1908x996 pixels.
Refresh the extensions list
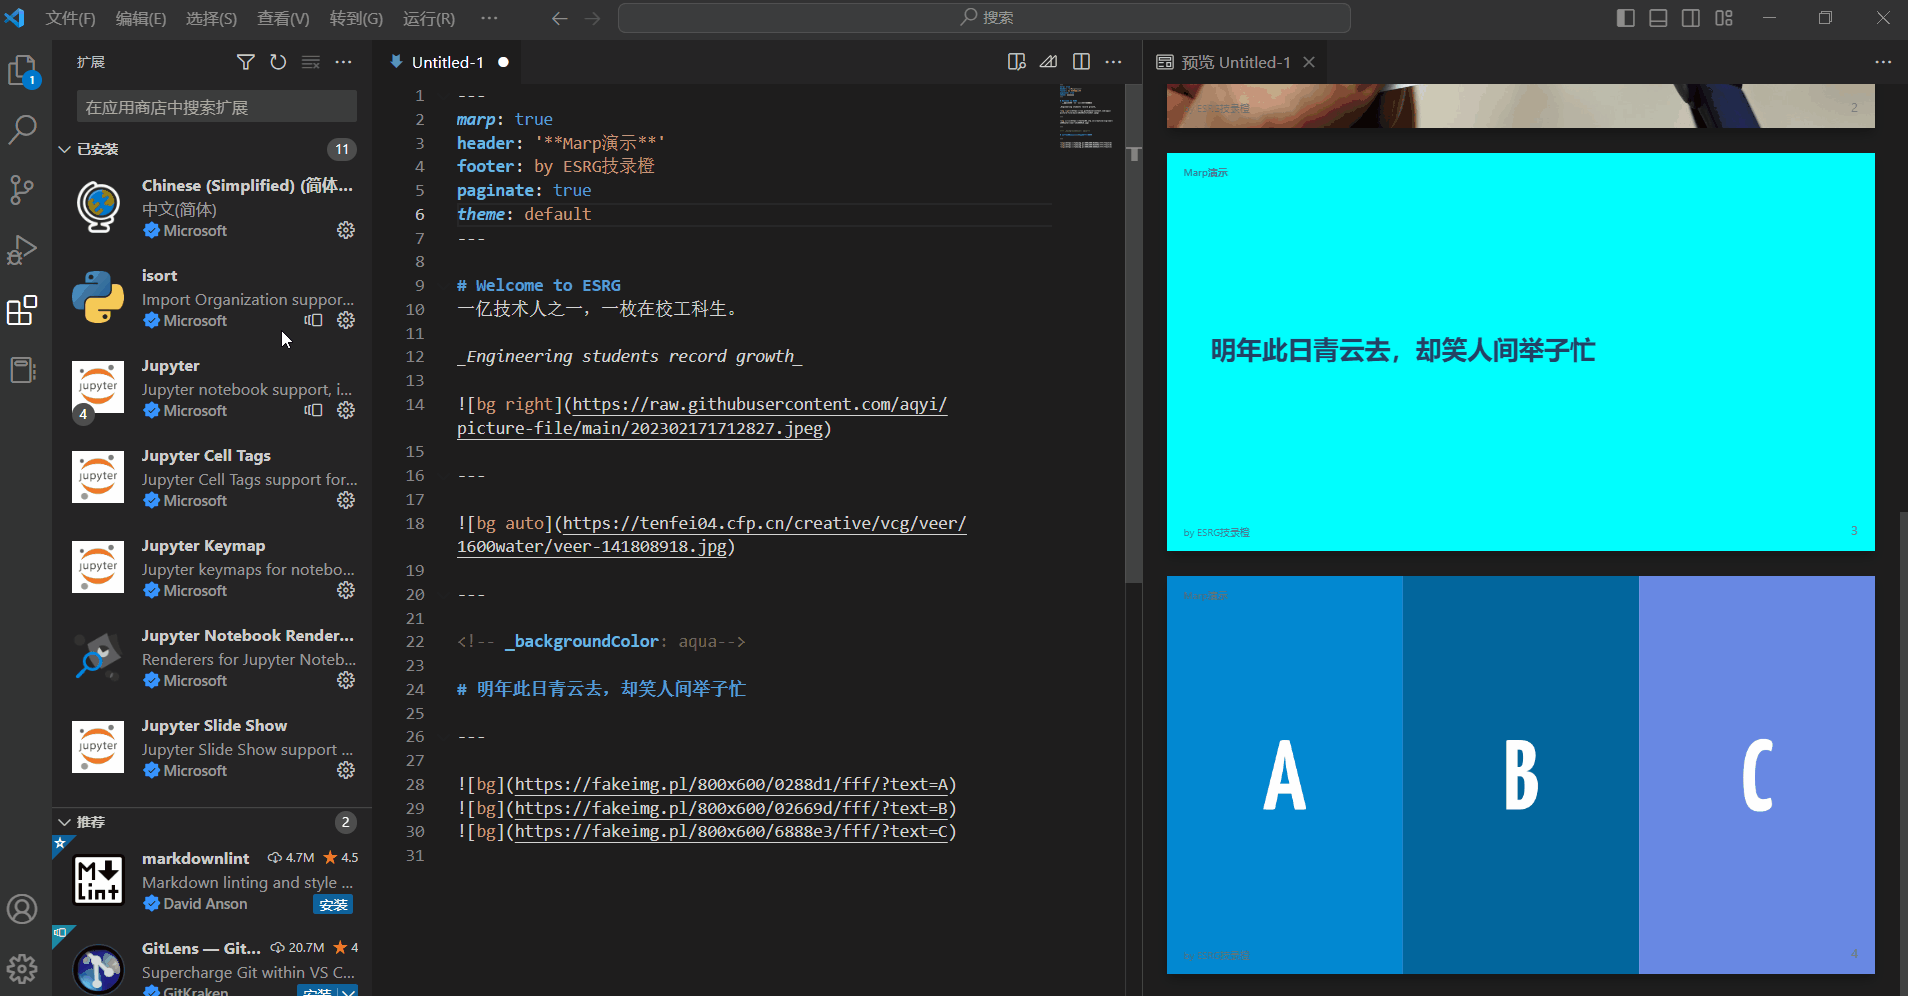(x=278, y=62)
